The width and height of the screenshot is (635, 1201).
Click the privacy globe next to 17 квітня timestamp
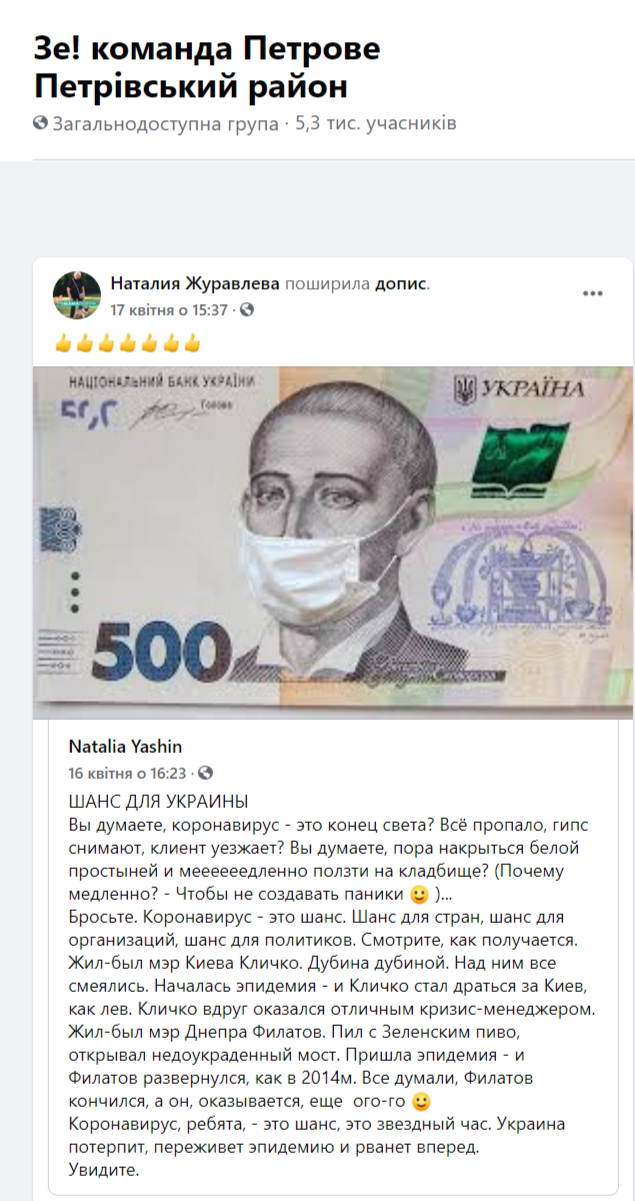(247, 310)
